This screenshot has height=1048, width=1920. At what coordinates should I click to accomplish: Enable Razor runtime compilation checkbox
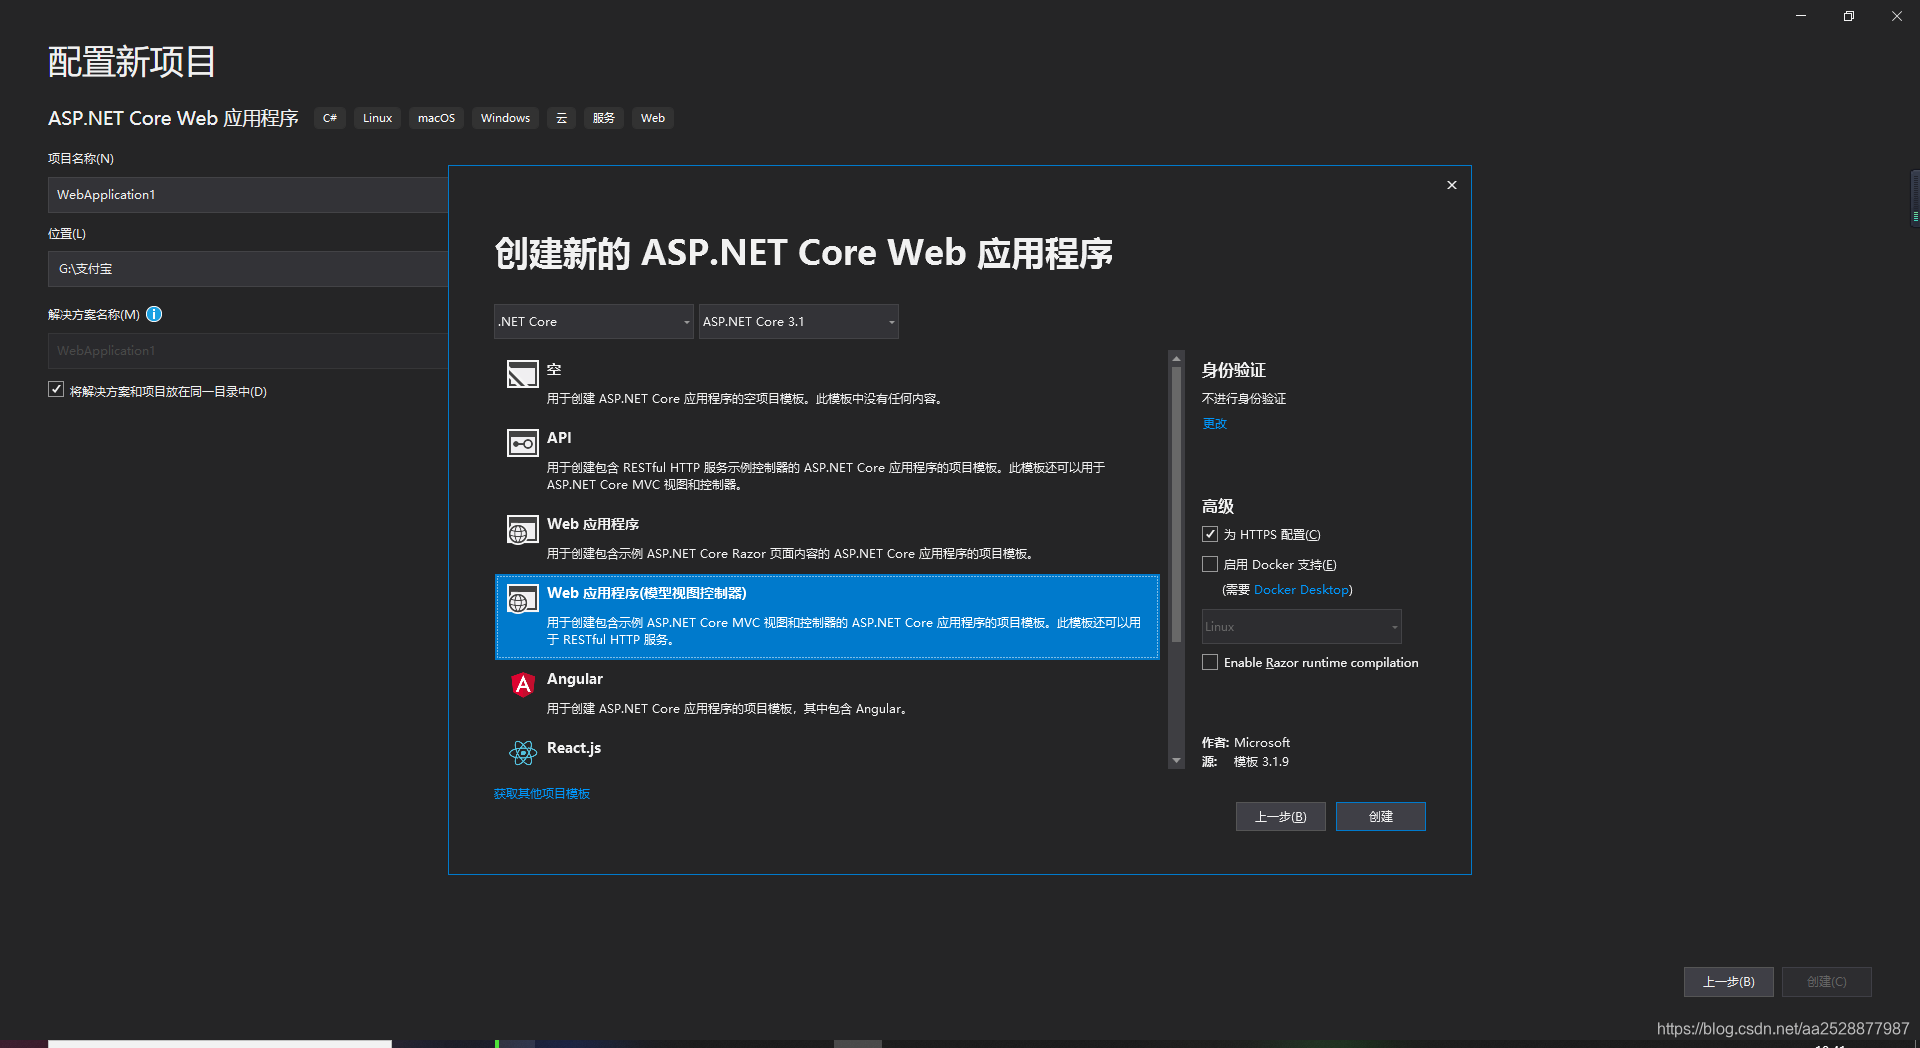(1210, 662)
